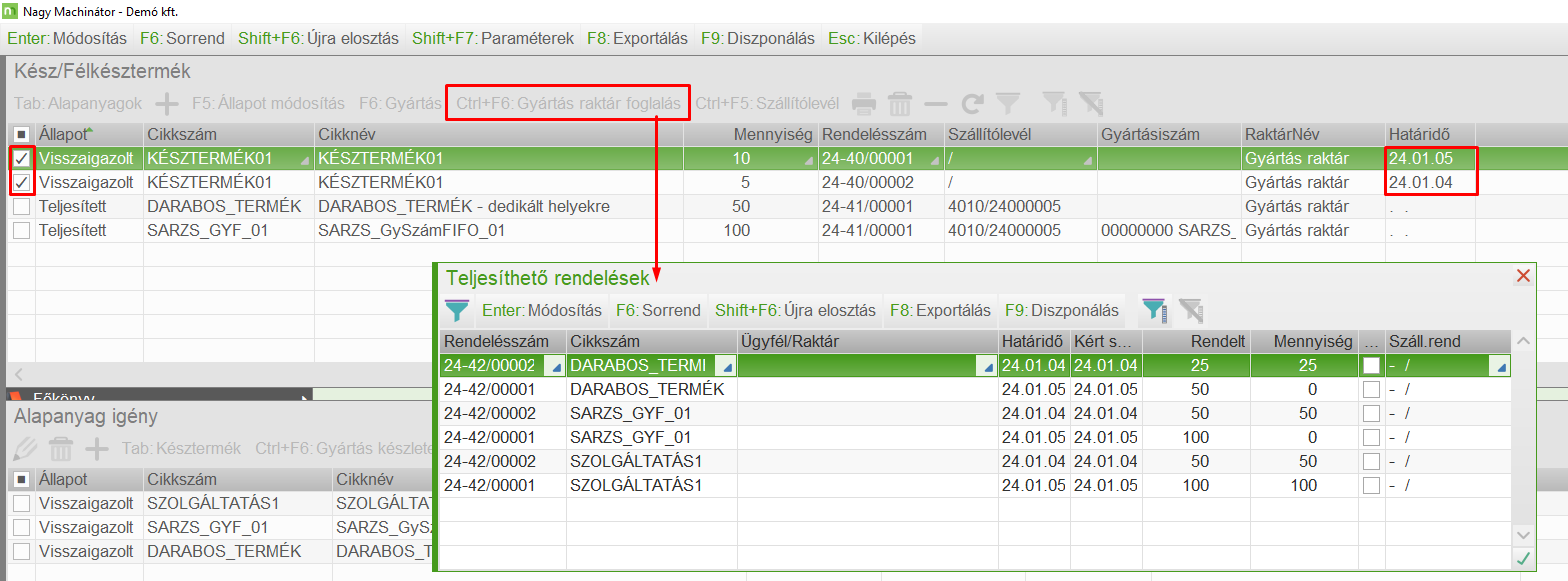This screenshot has height=581, width=1568.
Task: Click Tab: Késztermék in Alapanyag igény toolbar
Action: [181, 449]
